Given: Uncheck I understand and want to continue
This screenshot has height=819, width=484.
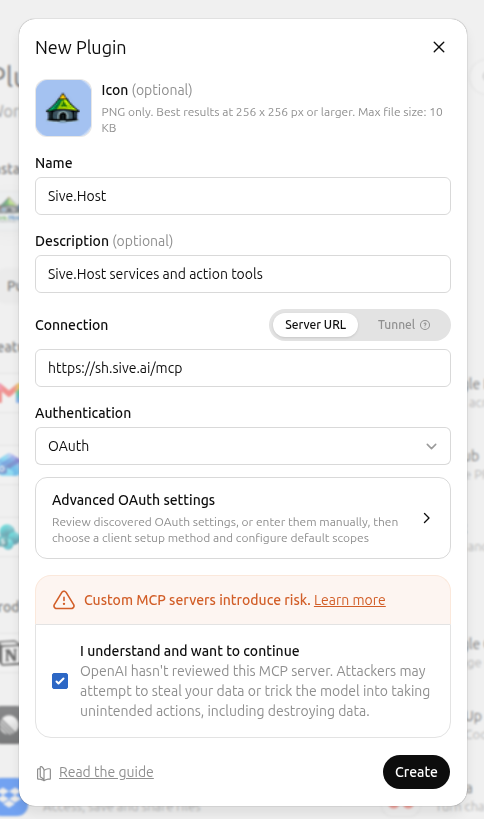Looking at the screenshot, I should (60, 681).
